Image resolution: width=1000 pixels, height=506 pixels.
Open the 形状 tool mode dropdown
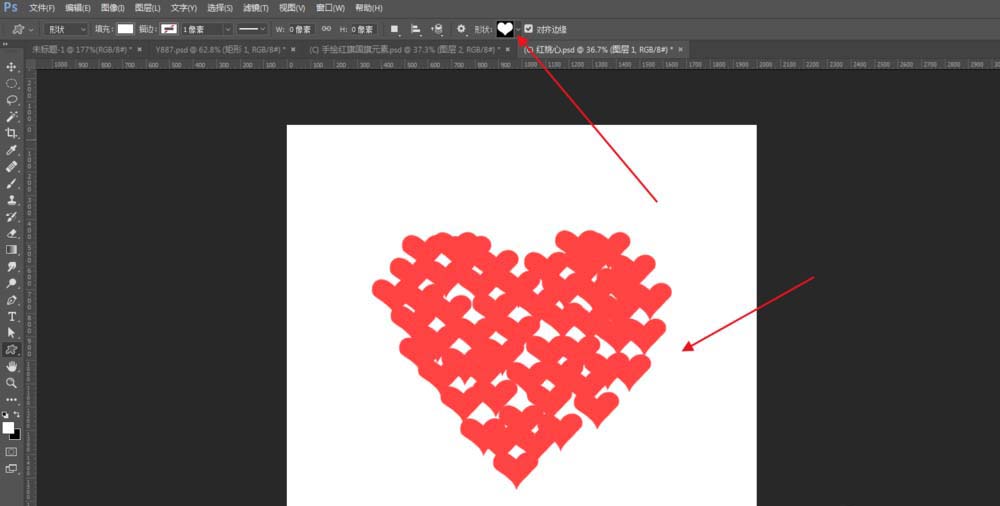[x=67, y=29]
